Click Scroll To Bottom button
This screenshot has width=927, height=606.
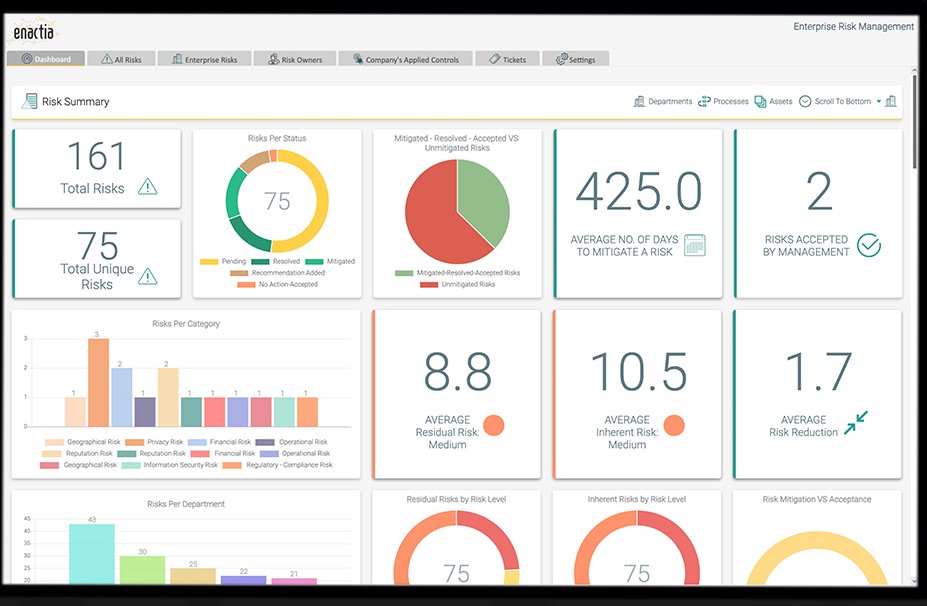(835, 101)
